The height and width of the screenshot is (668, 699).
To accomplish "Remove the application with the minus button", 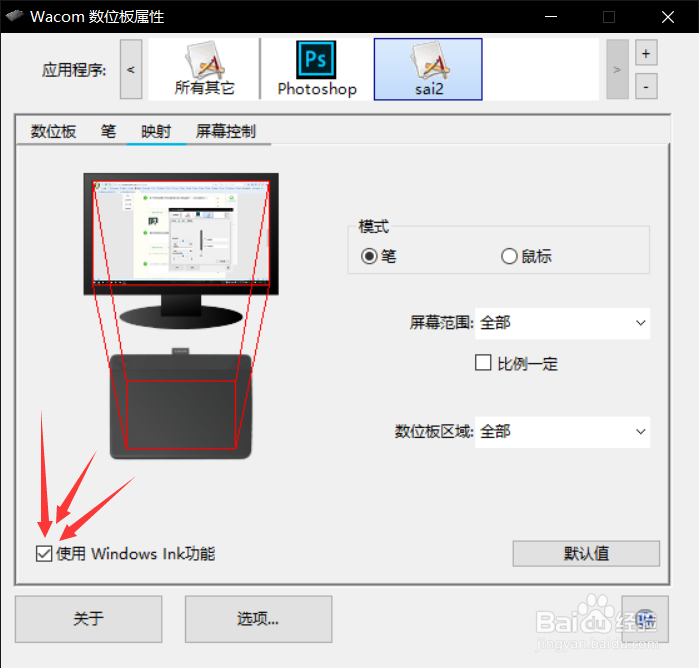I will (x=646, y=86).
